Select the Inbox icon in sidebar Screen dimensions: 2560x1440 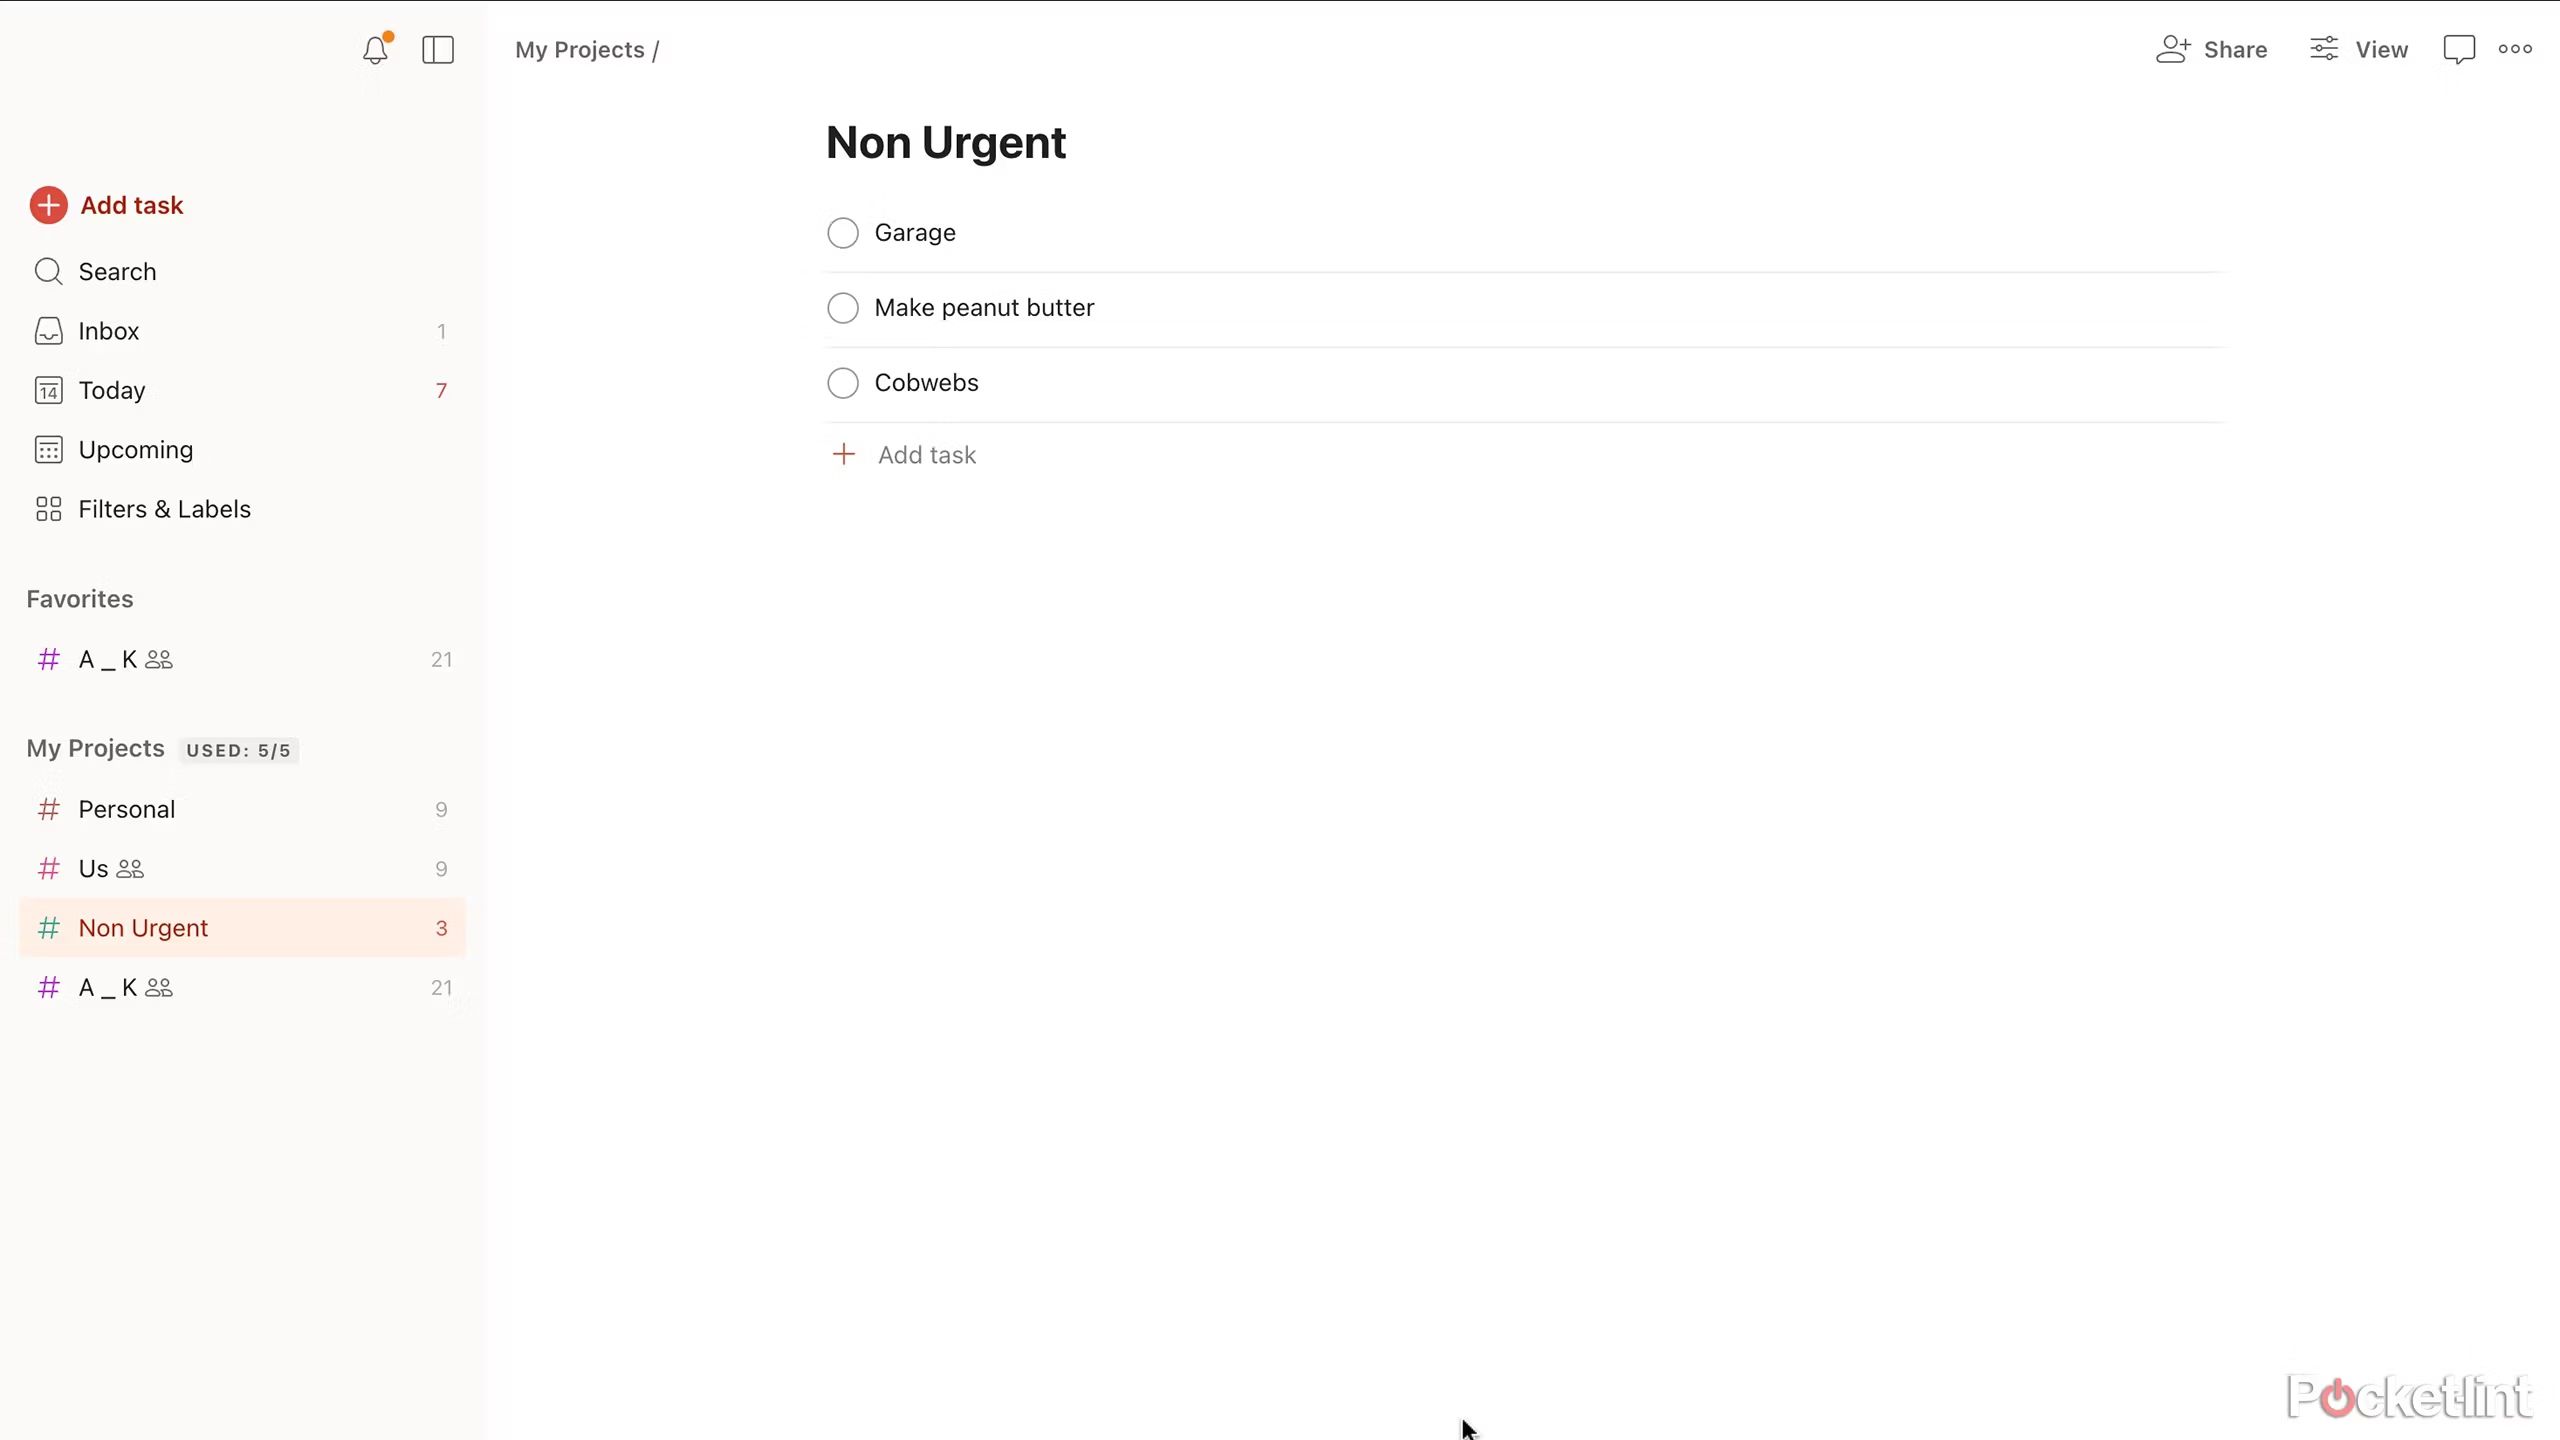(x=47, y=331)
